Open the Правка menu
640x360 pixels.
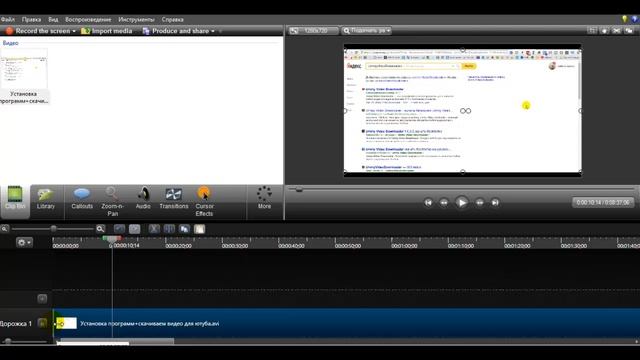31,19
